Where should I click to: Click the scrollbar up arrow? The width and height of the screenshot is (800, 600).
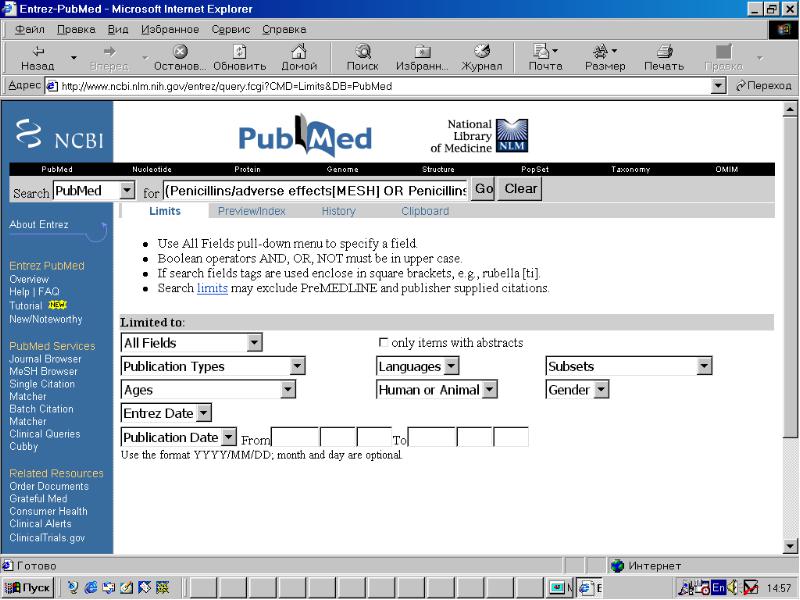(790, 109)
